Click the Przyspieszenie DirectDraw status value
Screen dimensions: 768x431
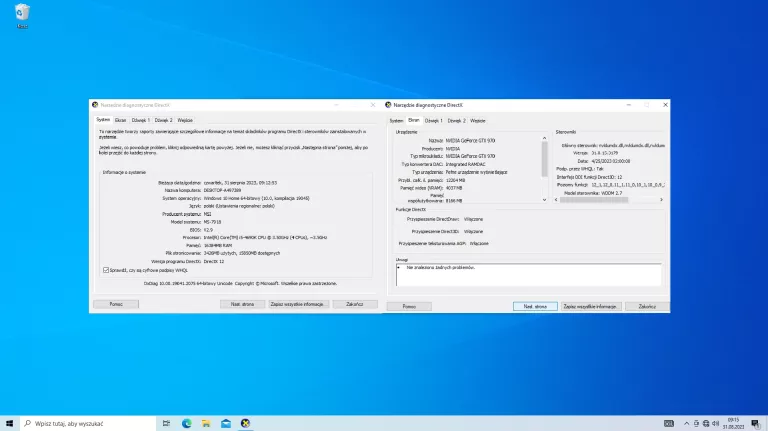(x=473, y=219)
